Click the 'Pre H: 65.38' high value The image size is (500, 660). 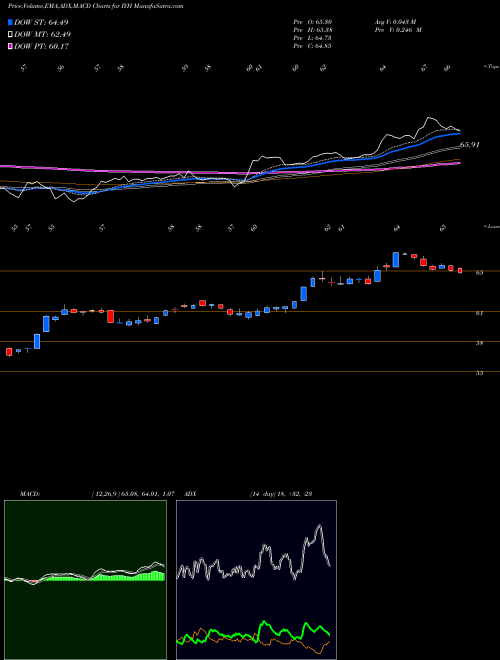(x=313, y=30)
